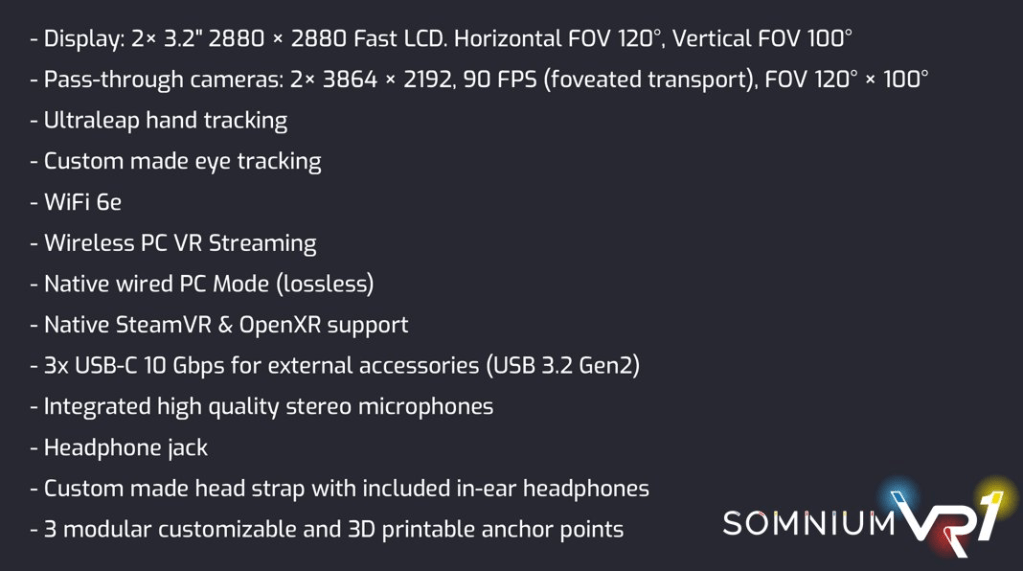Image resolution: width=1023 pixels, height=571 pixels.
Task: Select the Headphone jack line
Action: (x=119, y=447)
